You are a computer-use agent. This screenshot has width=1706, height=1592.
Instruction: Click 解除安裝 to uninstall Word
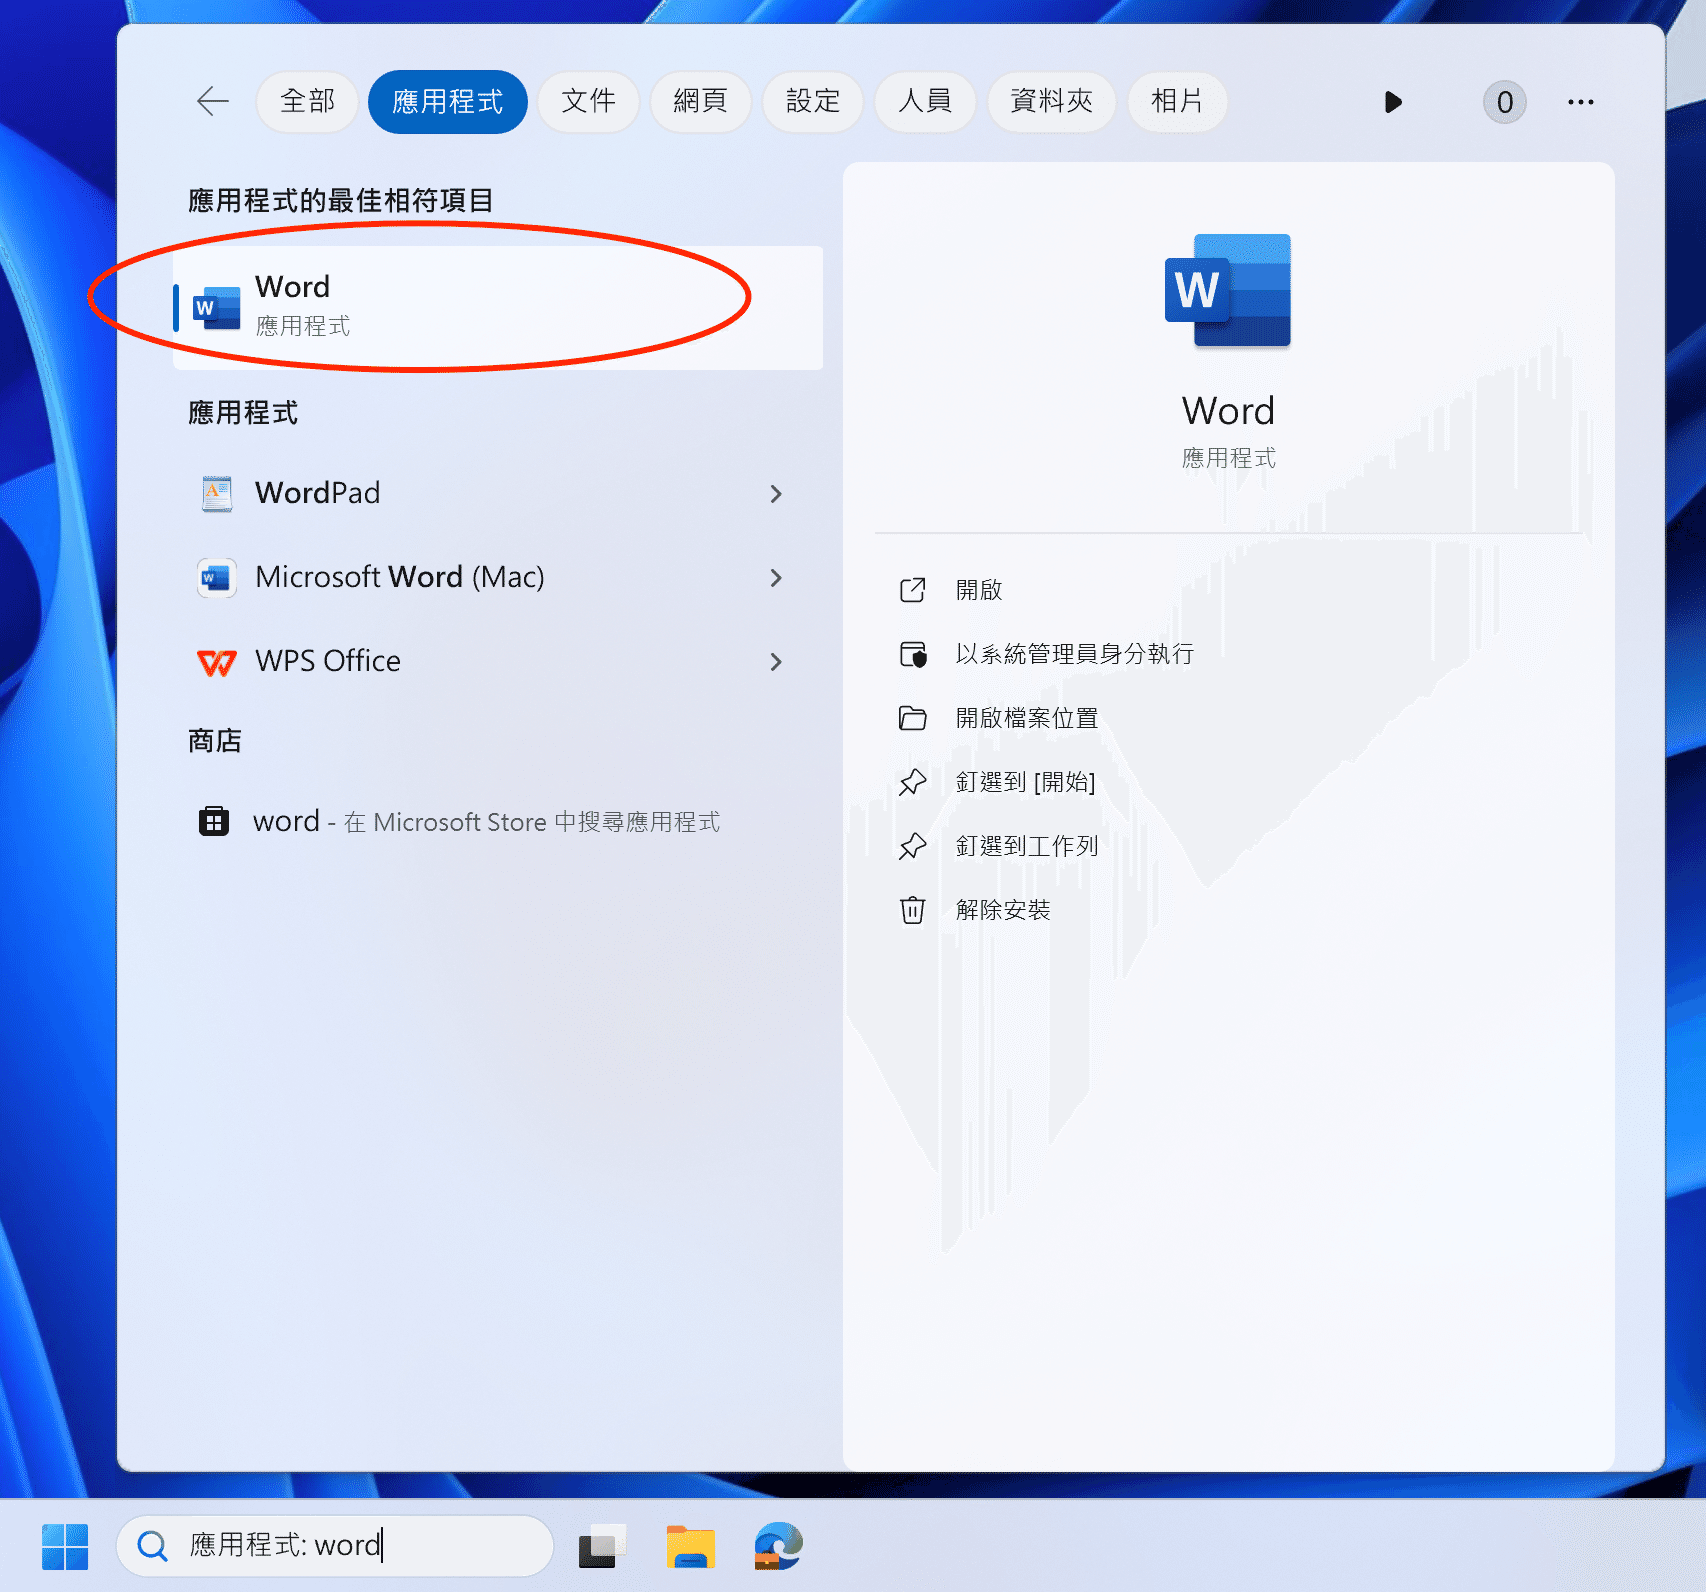point(1002,910)
